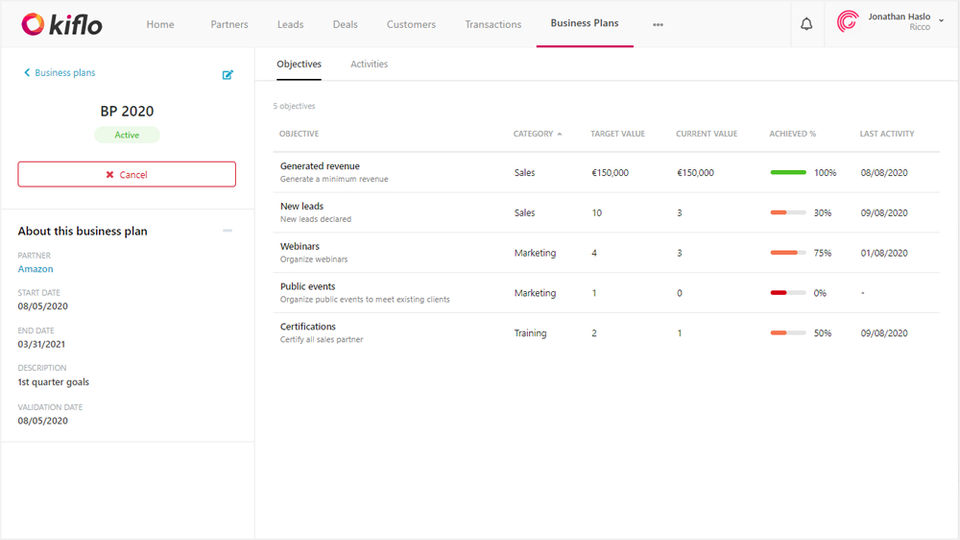Image resolution: width=960 pixels, height=540 pixels.
Task: Open the more options ellipsis menu
Action: click(657, 25)
